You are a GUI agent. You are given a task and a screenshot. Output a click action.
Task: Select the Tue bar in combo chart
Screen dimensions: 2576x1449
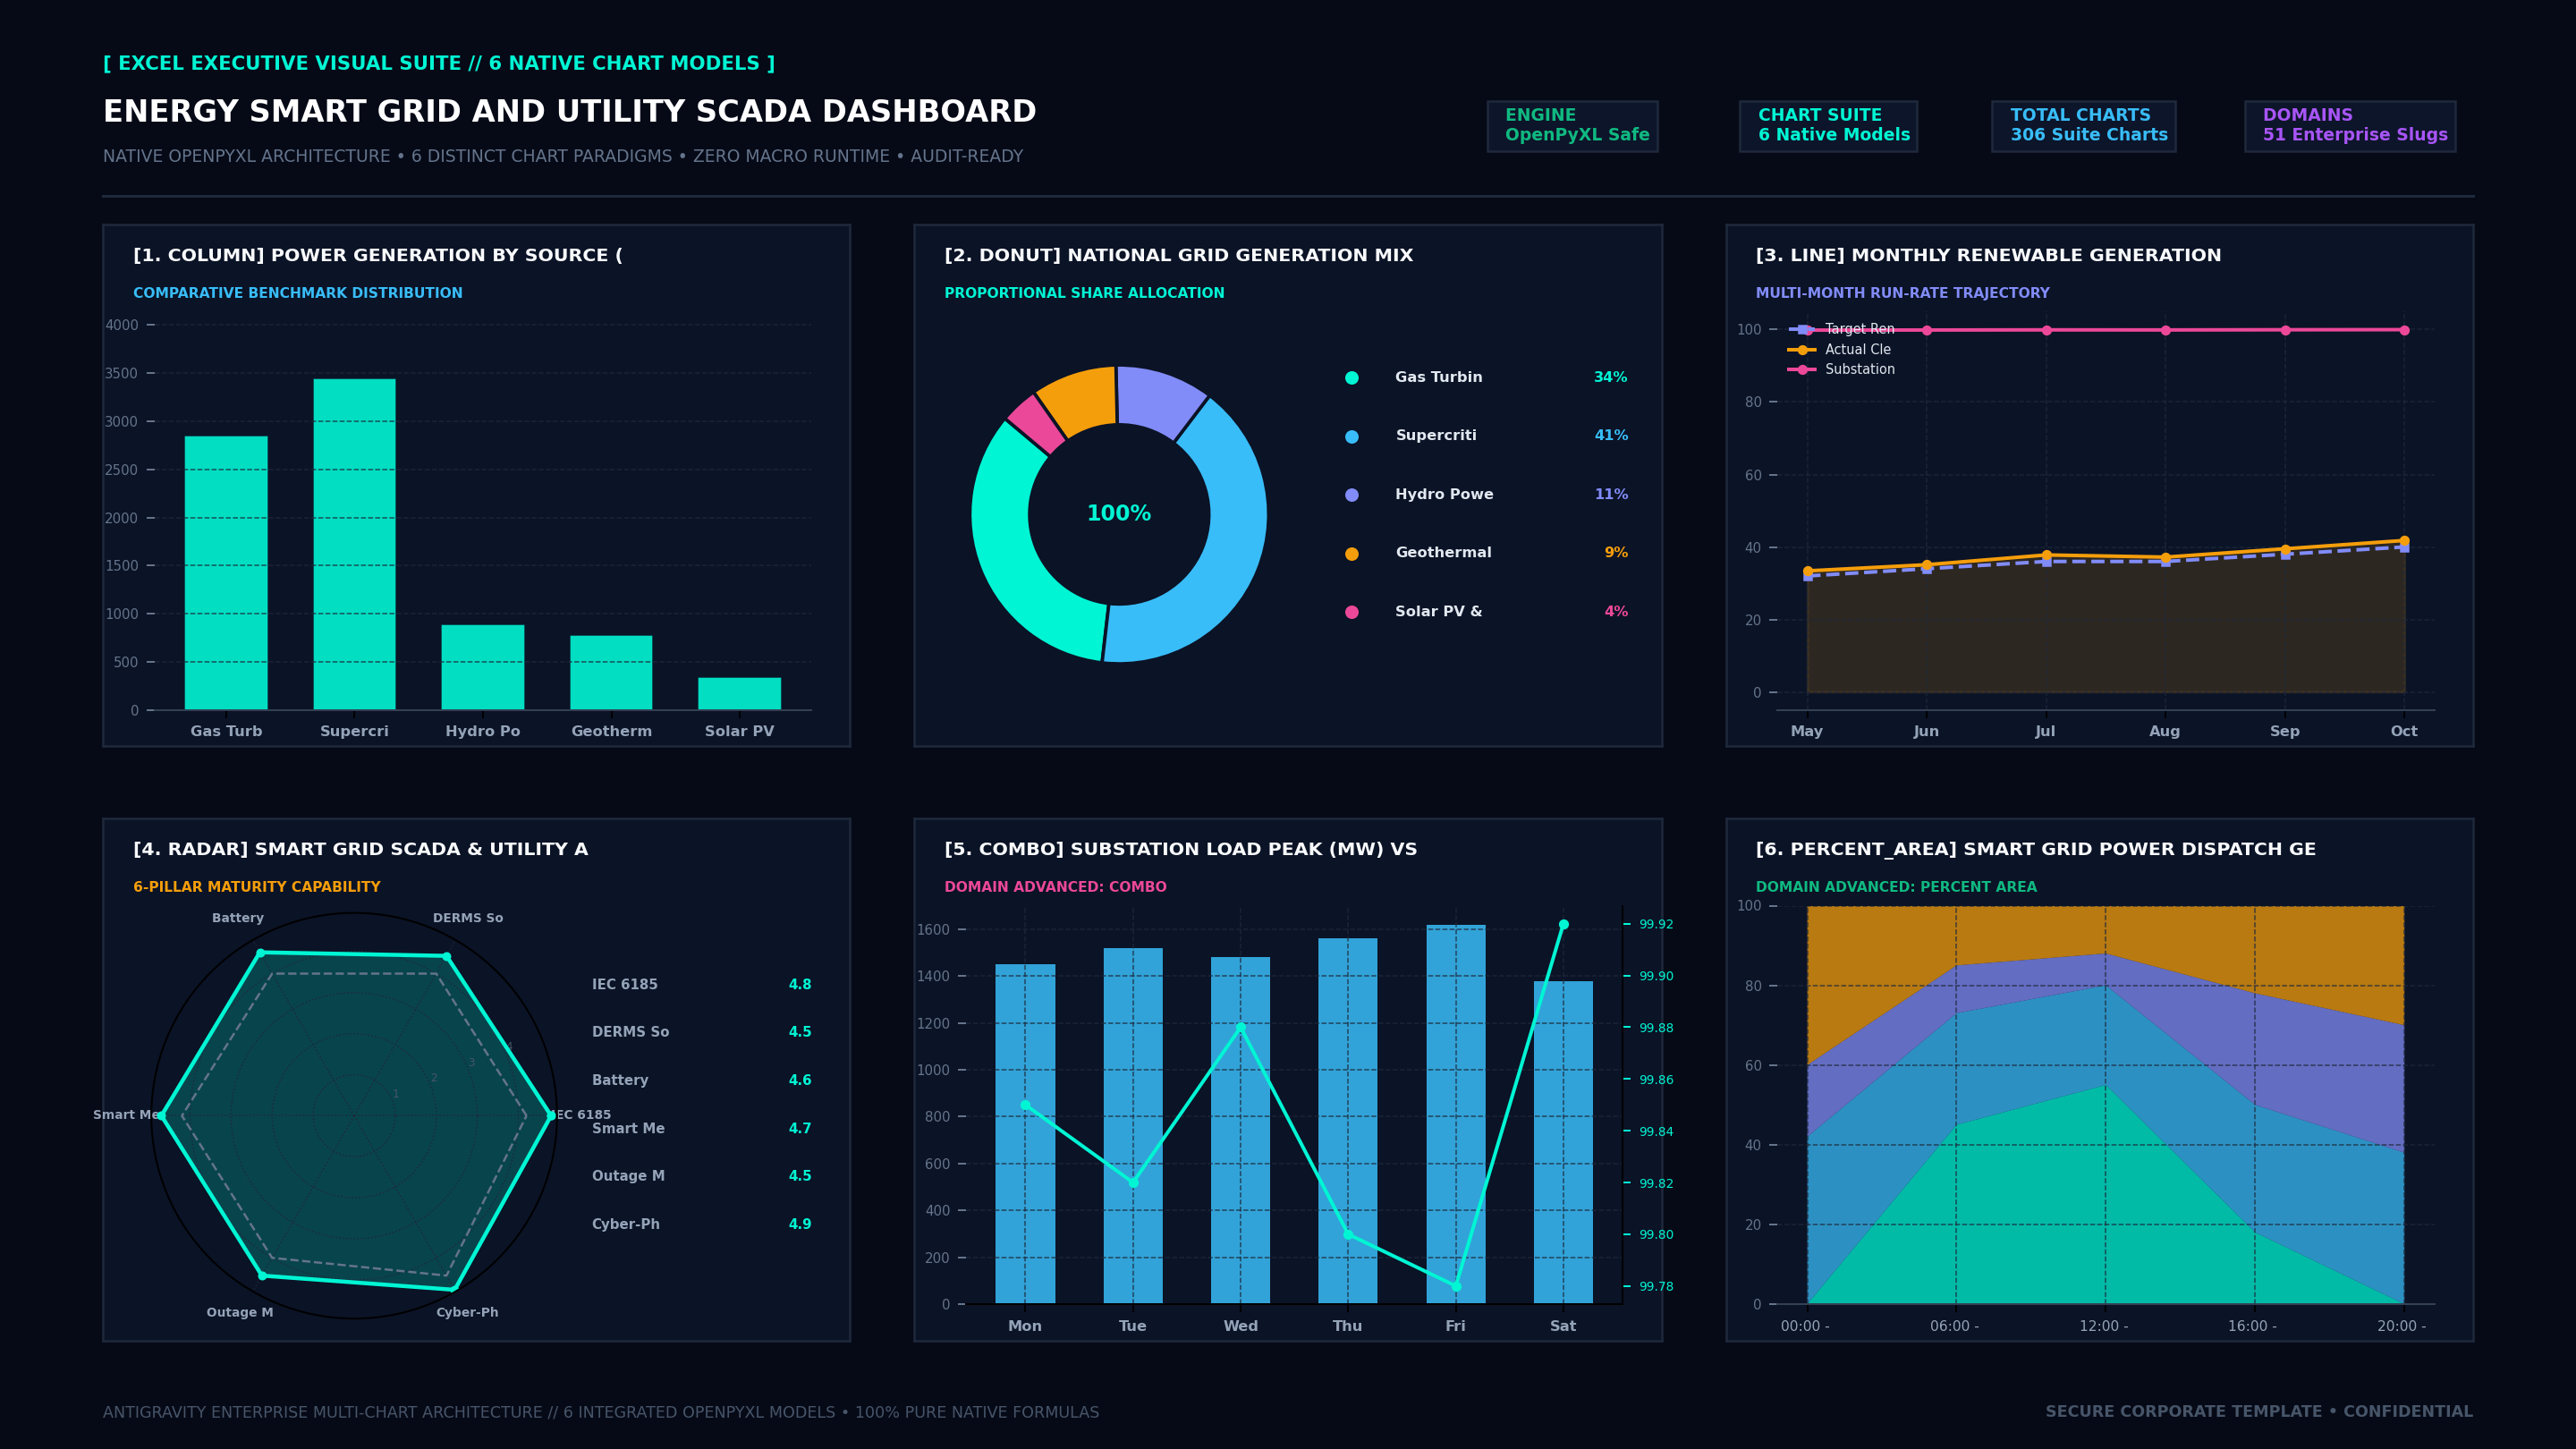pos(1133,1126)
